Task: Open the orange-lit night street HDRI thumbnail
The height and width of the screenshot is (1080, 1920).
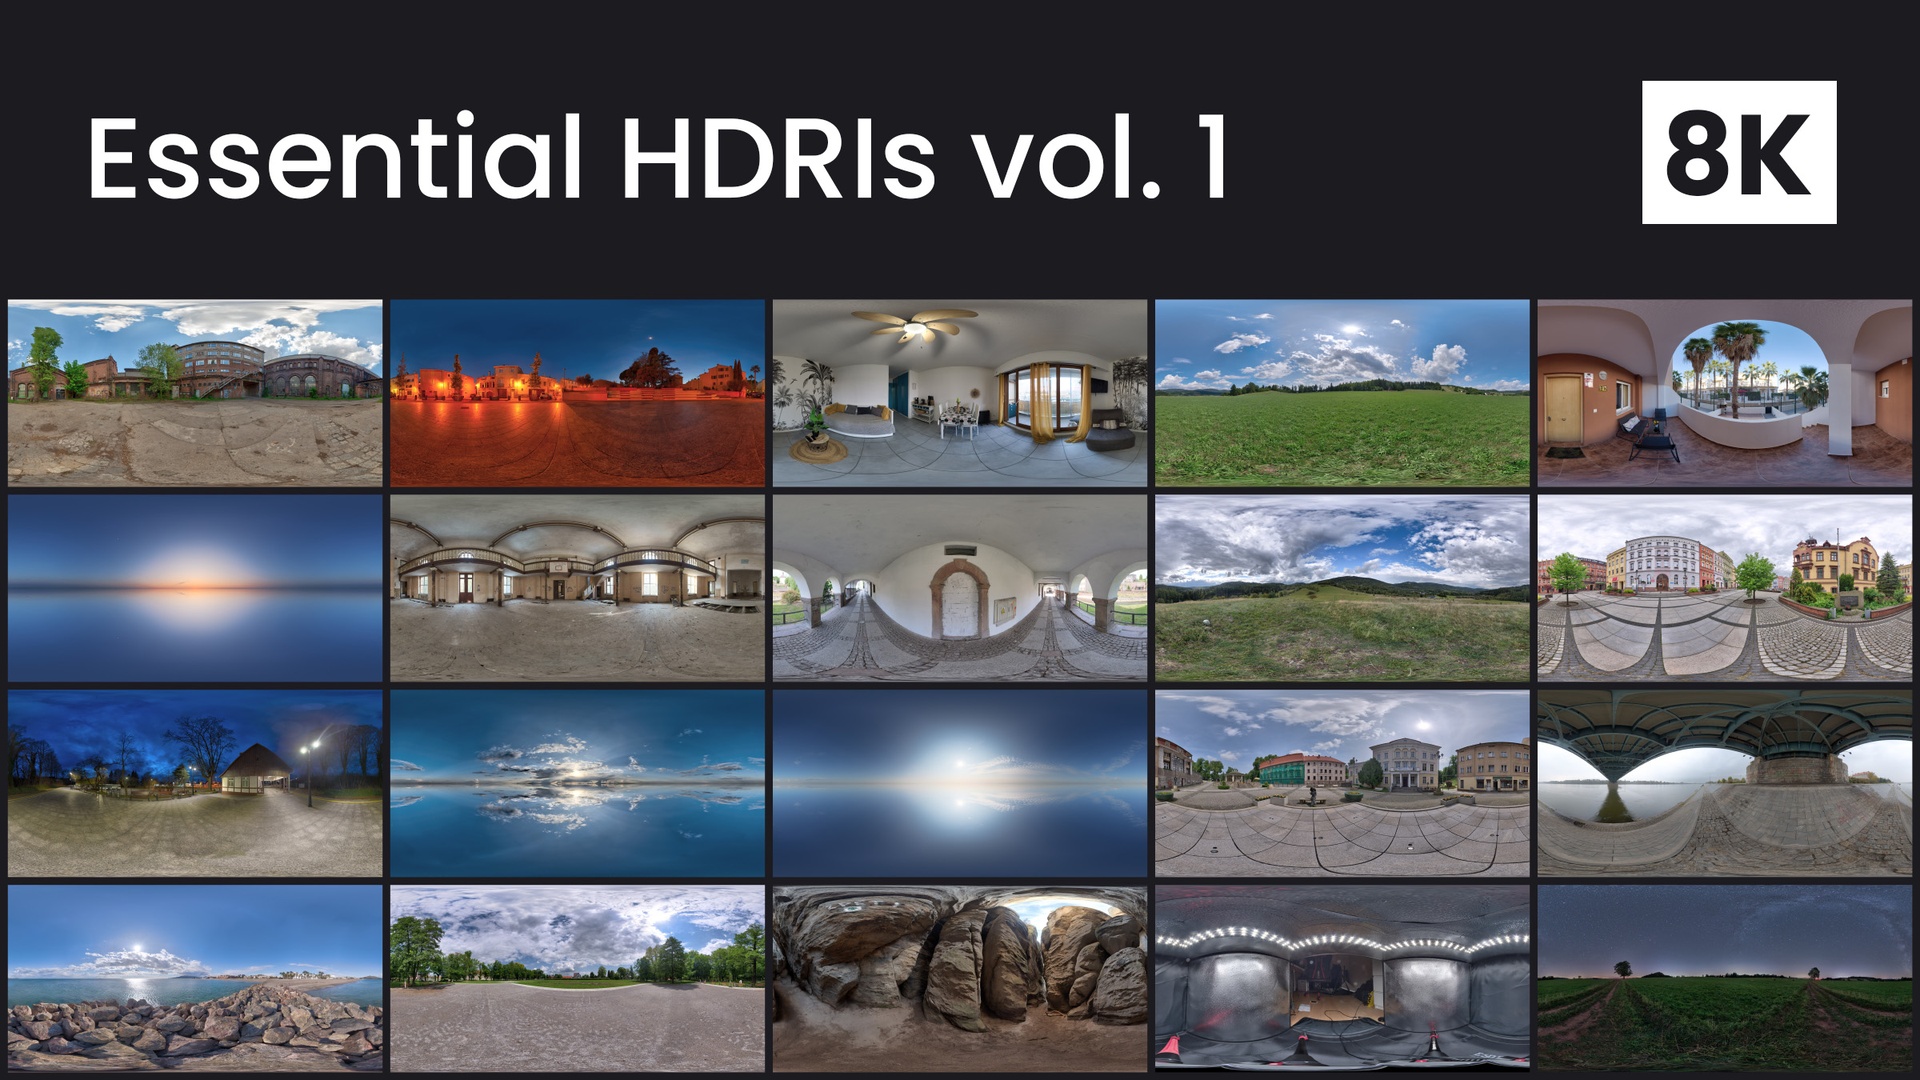Action: [577, 393]
